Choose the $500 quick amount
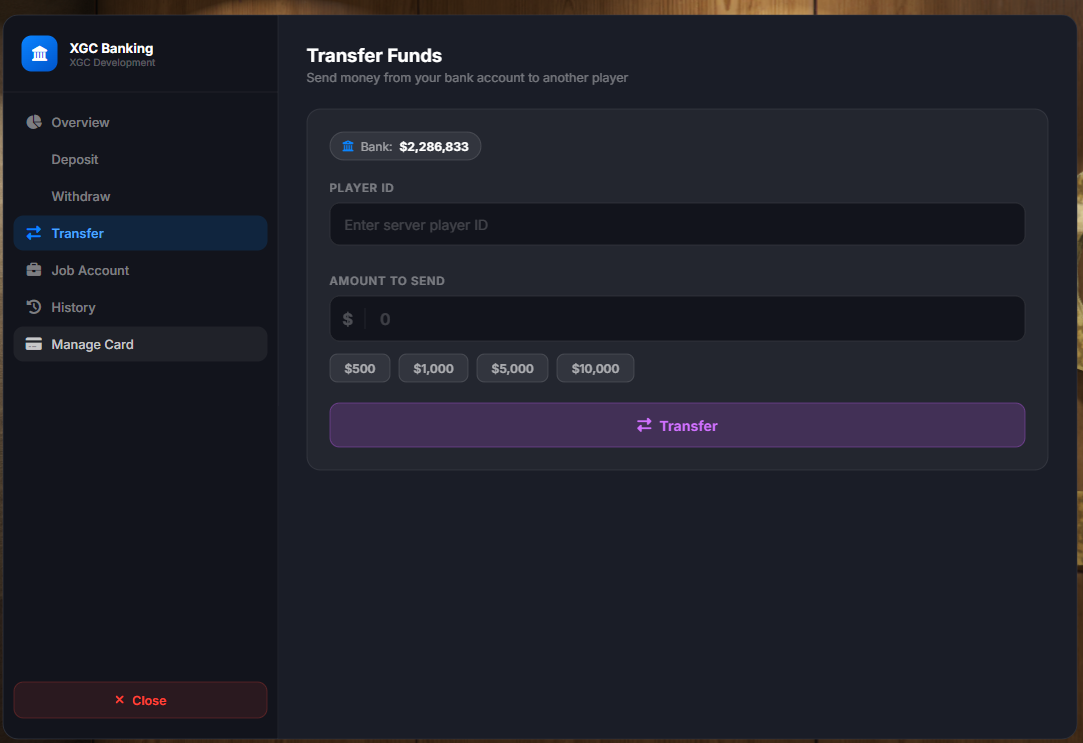Viewport: 1083px width, 743px height. [360, 368]
